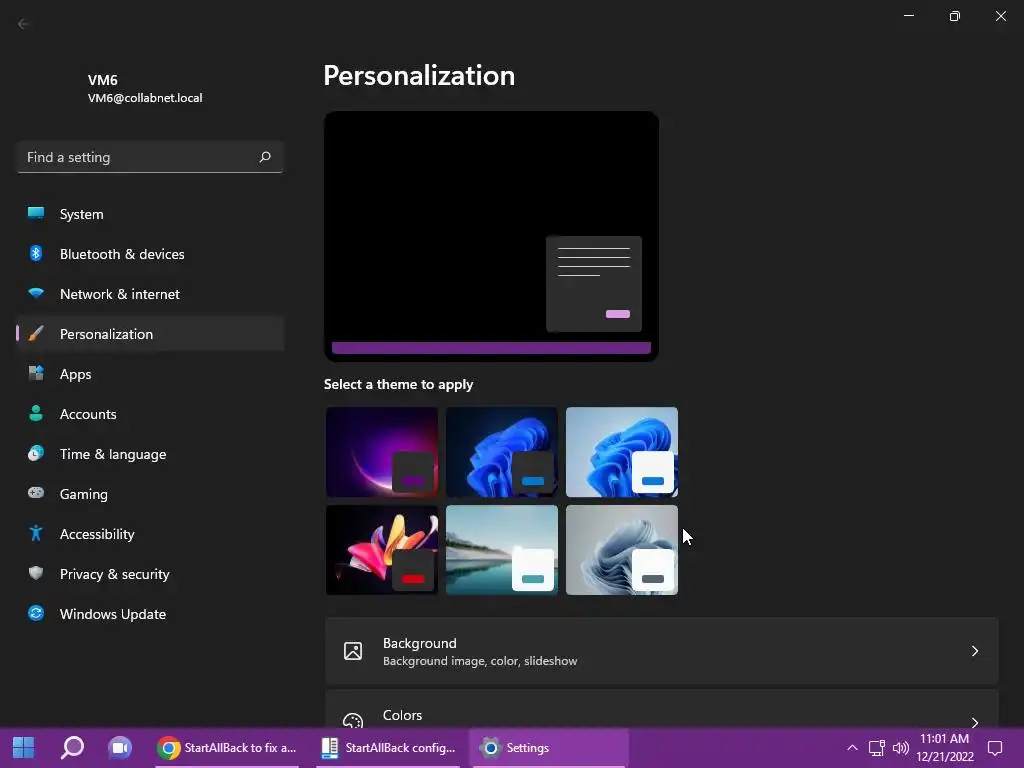Apply the lake landscape theme
This screenshot has width=1024, height=768.
(x=502, y=550)
